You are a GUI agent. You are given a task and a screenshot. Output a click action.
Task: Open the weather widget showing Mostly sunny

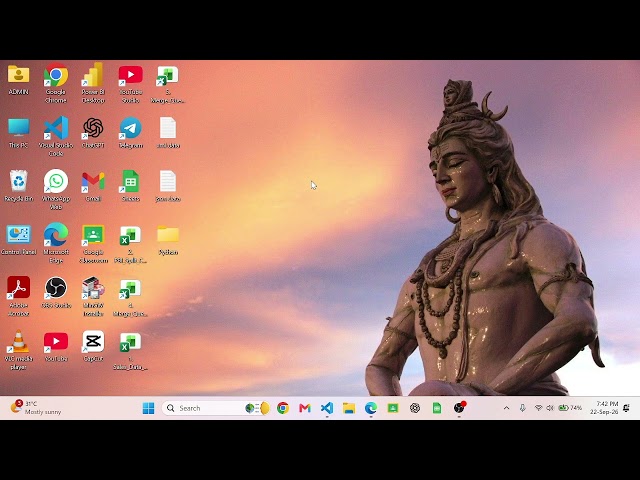[x=36, y=408]
